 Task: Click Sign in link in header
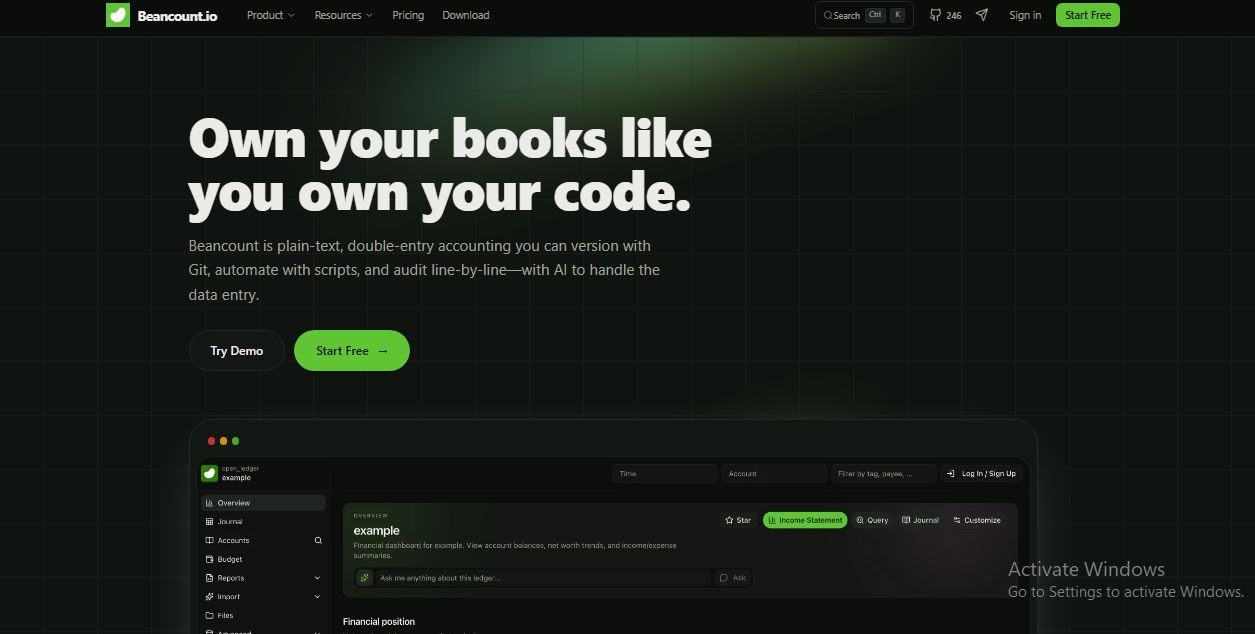pyautogui.click(x=1025, y=15)
